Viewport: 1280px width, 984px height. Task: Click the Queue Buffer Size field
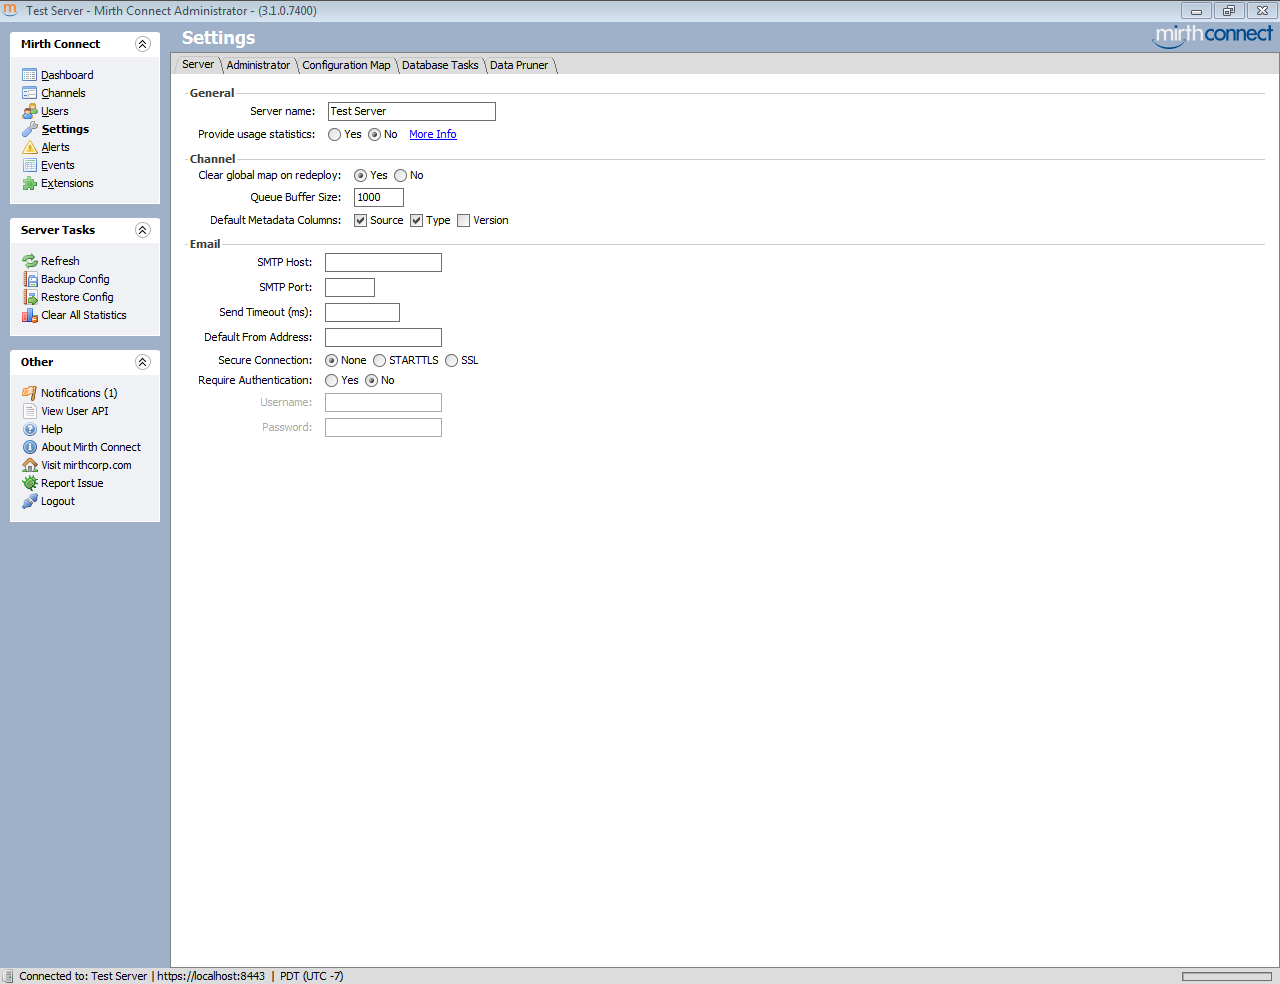[379, 198]
